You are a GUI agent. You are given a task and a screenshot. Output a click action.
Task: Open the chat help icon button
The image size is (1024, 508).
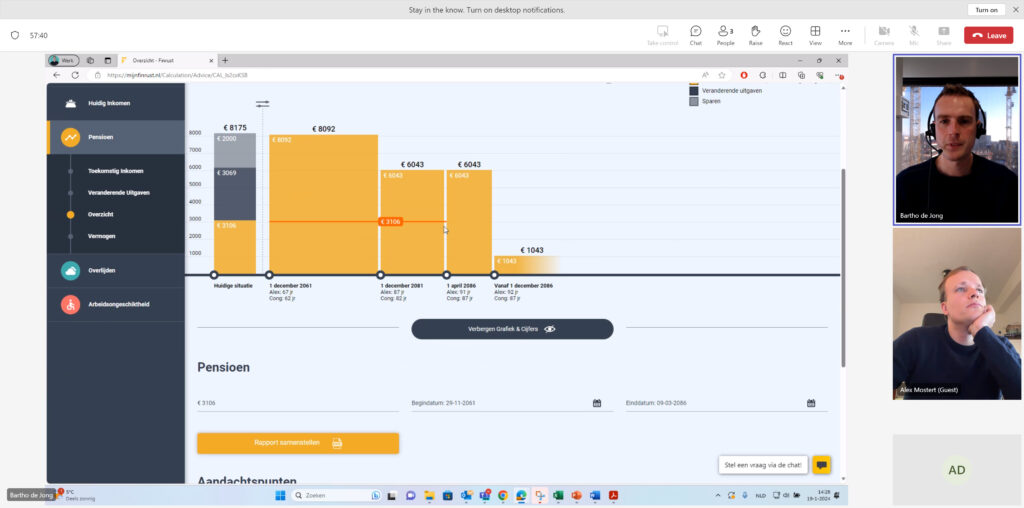click(x=821, y=465)
